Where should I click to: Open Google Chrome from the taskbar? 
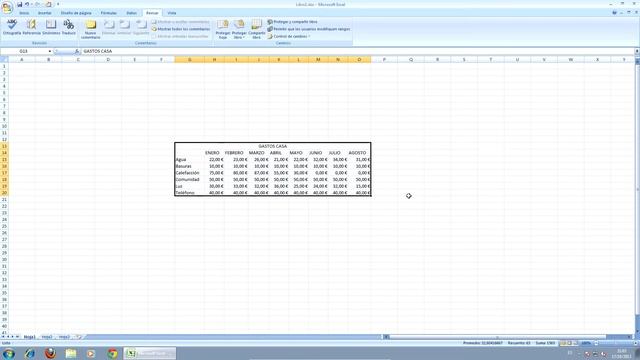112,353
